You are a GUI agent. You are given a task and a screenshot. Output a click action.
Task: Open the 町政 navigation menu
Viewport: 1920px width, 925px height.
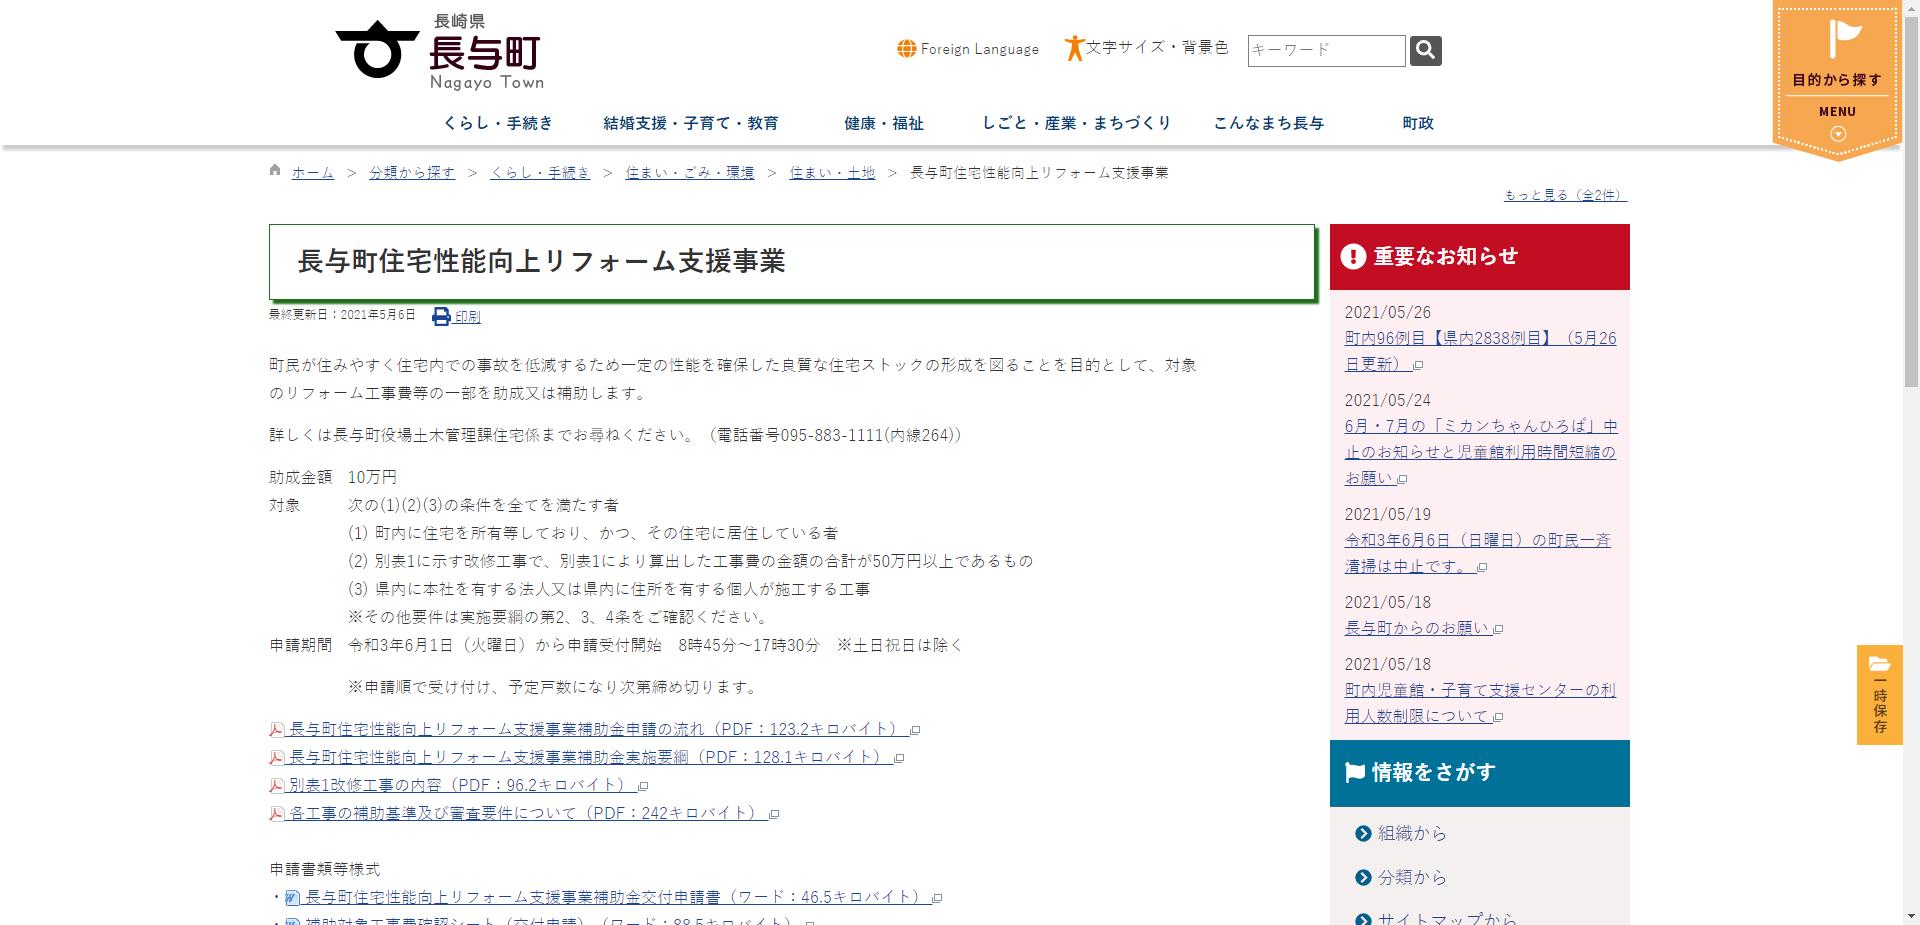(x=1415, y=123)
